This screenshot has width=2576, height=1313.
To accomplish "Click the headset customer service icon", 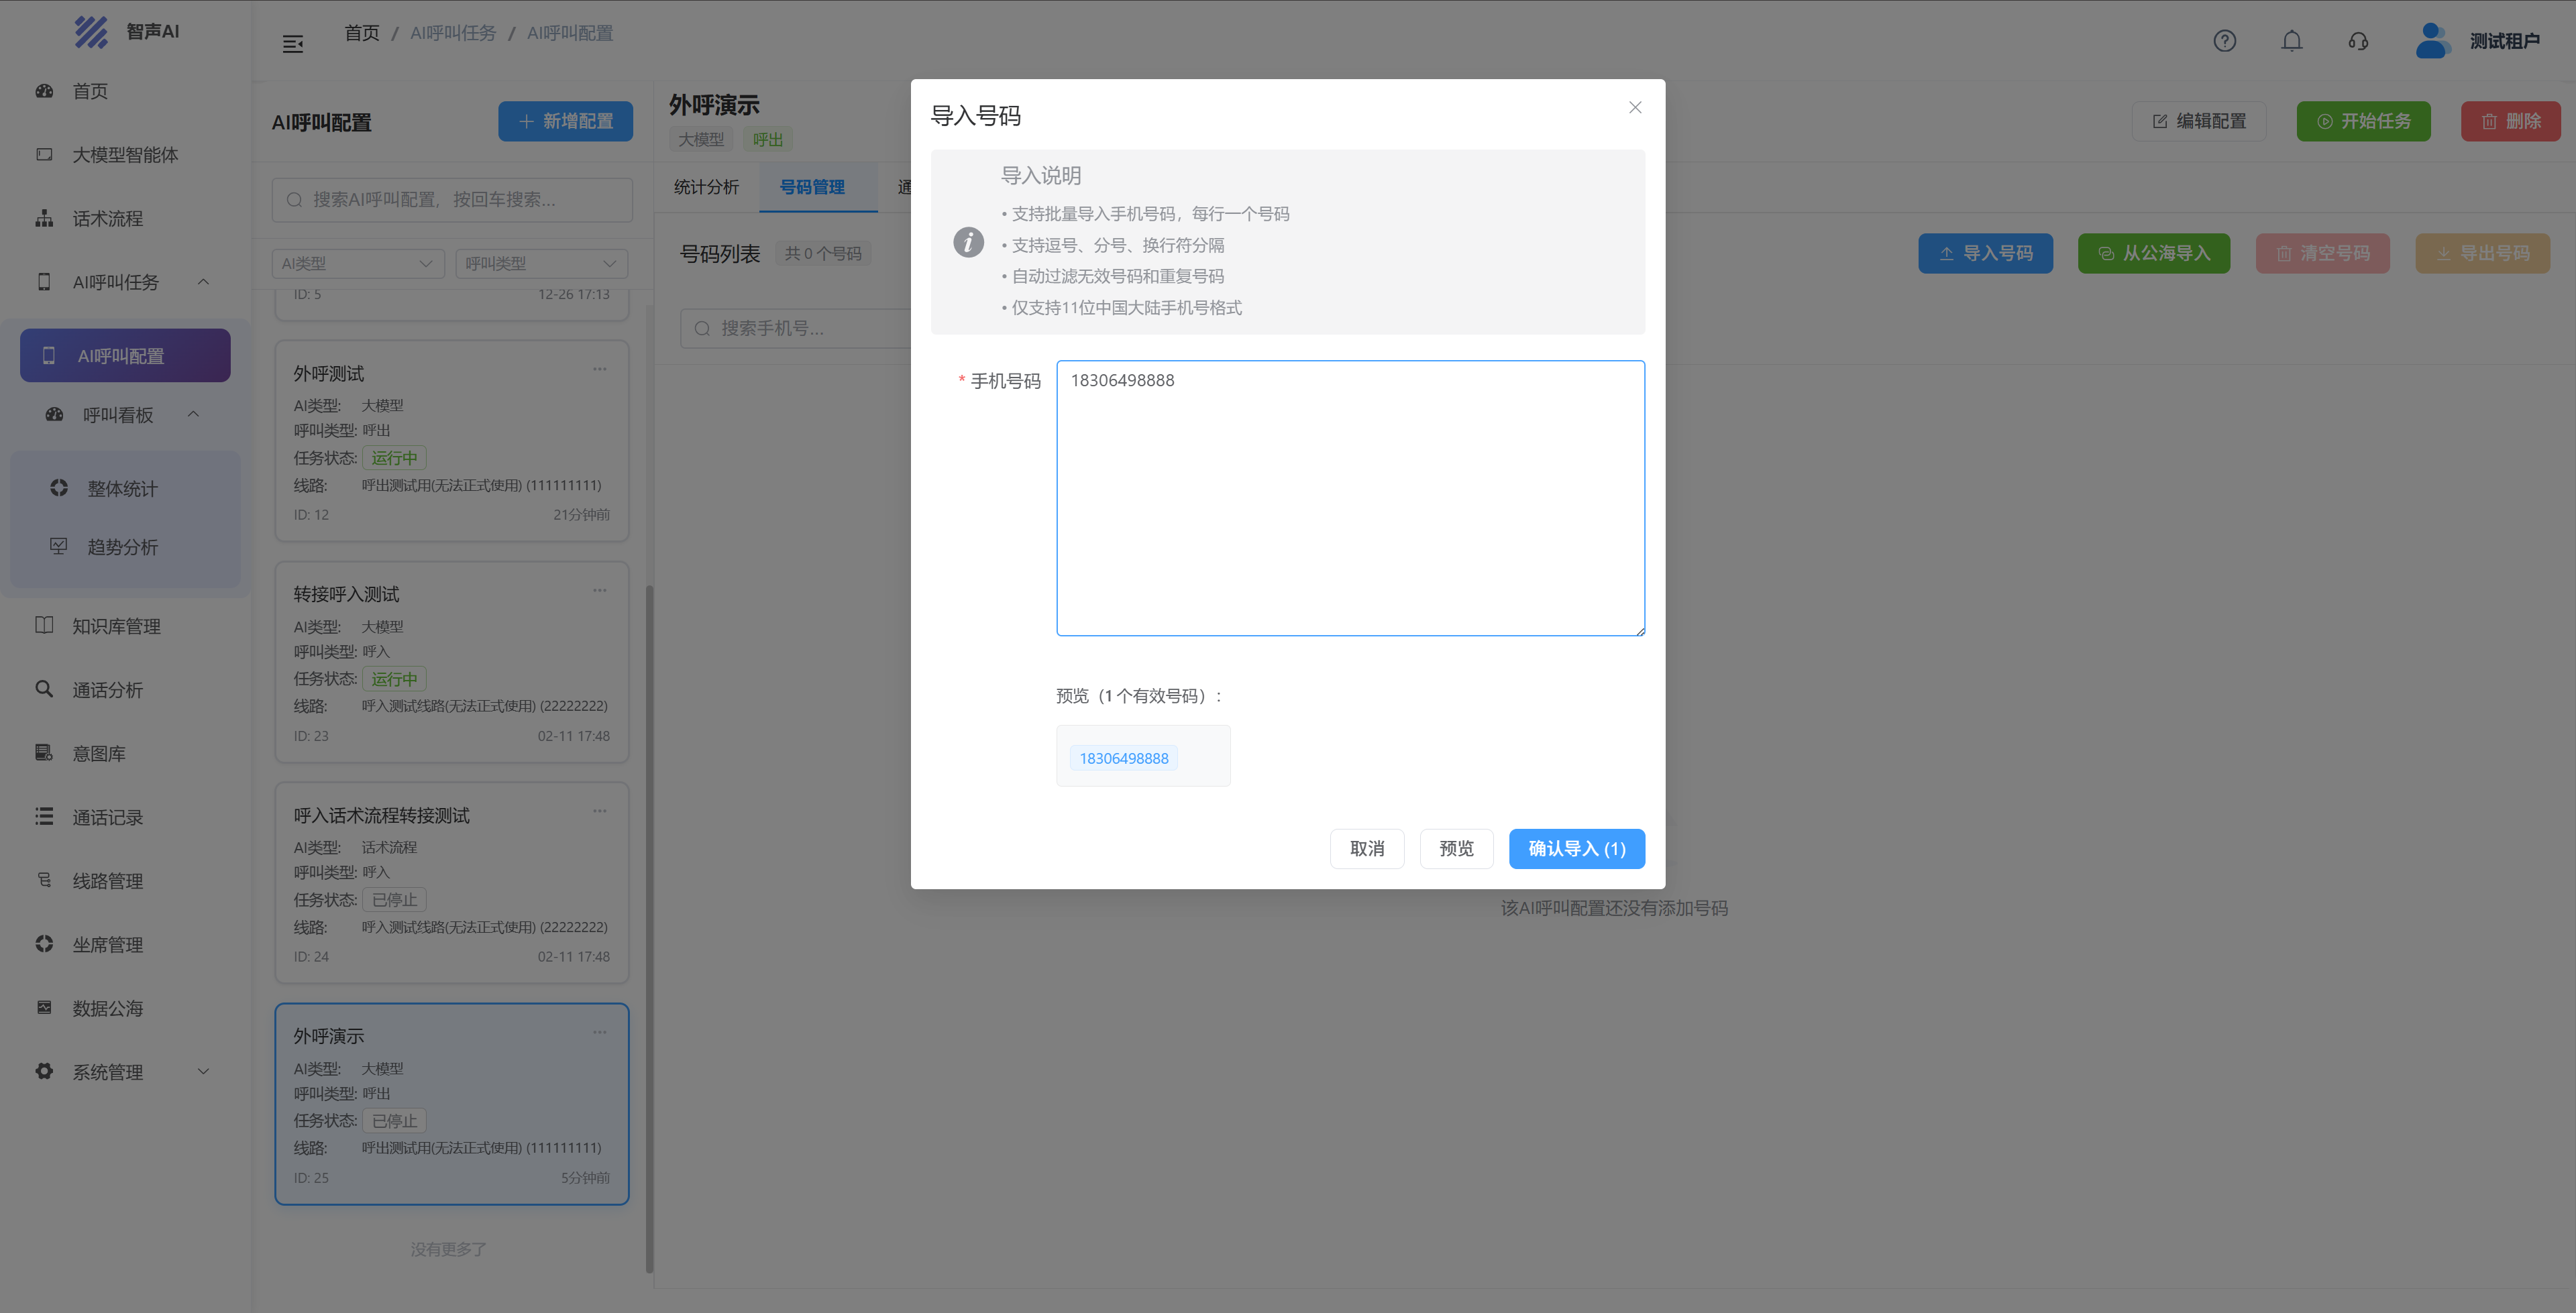I will (x=2358, y=41).
